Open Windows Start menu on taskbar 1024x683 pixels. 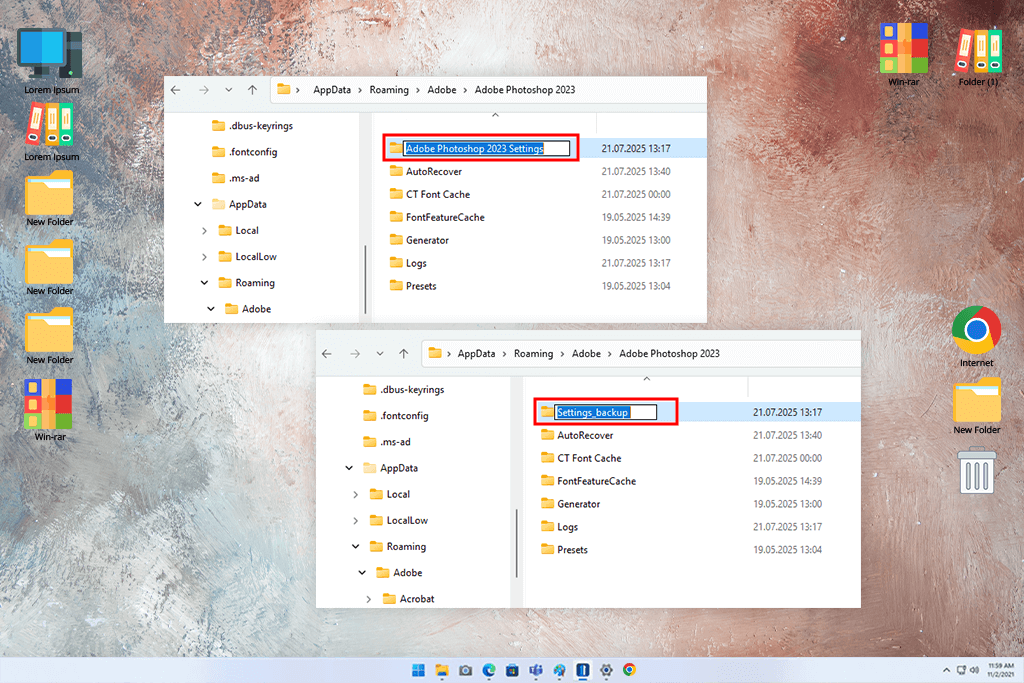click(x=418, y=670)
